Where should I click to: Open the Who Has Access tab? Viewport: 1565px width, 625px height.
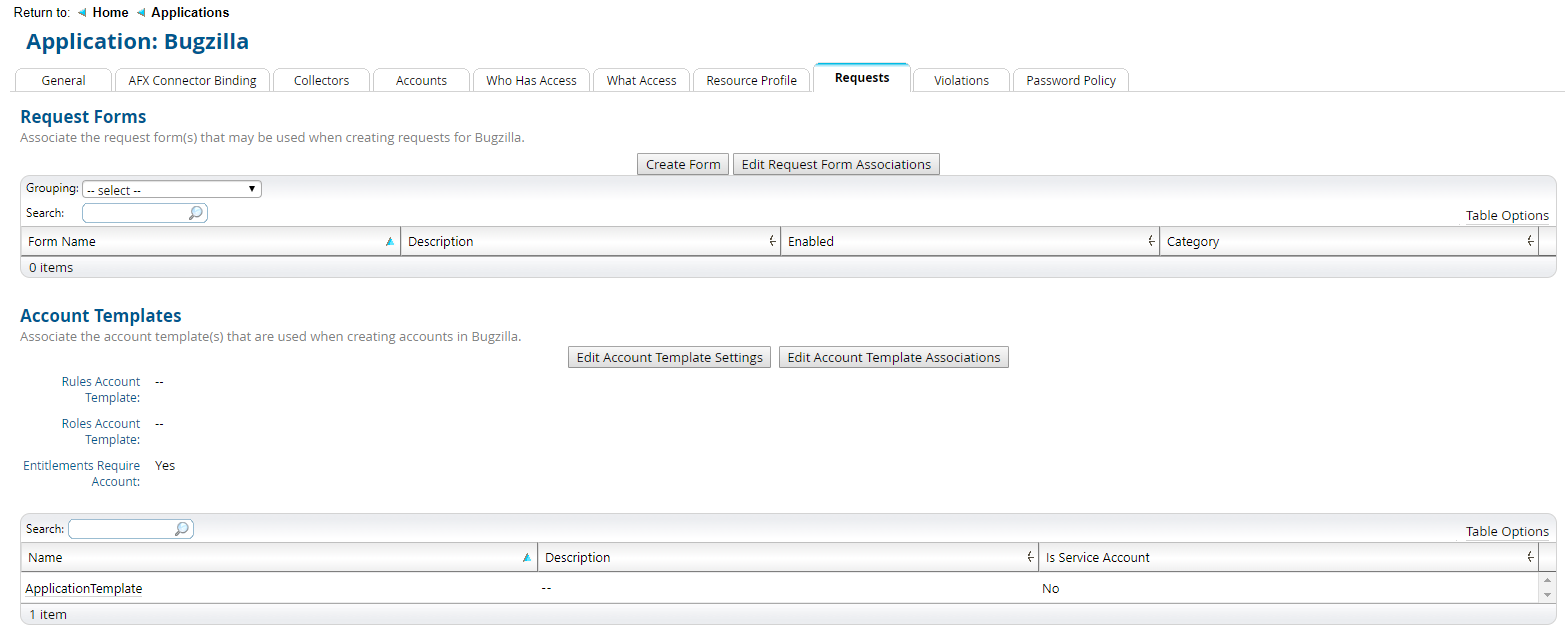tap(531, 81)
